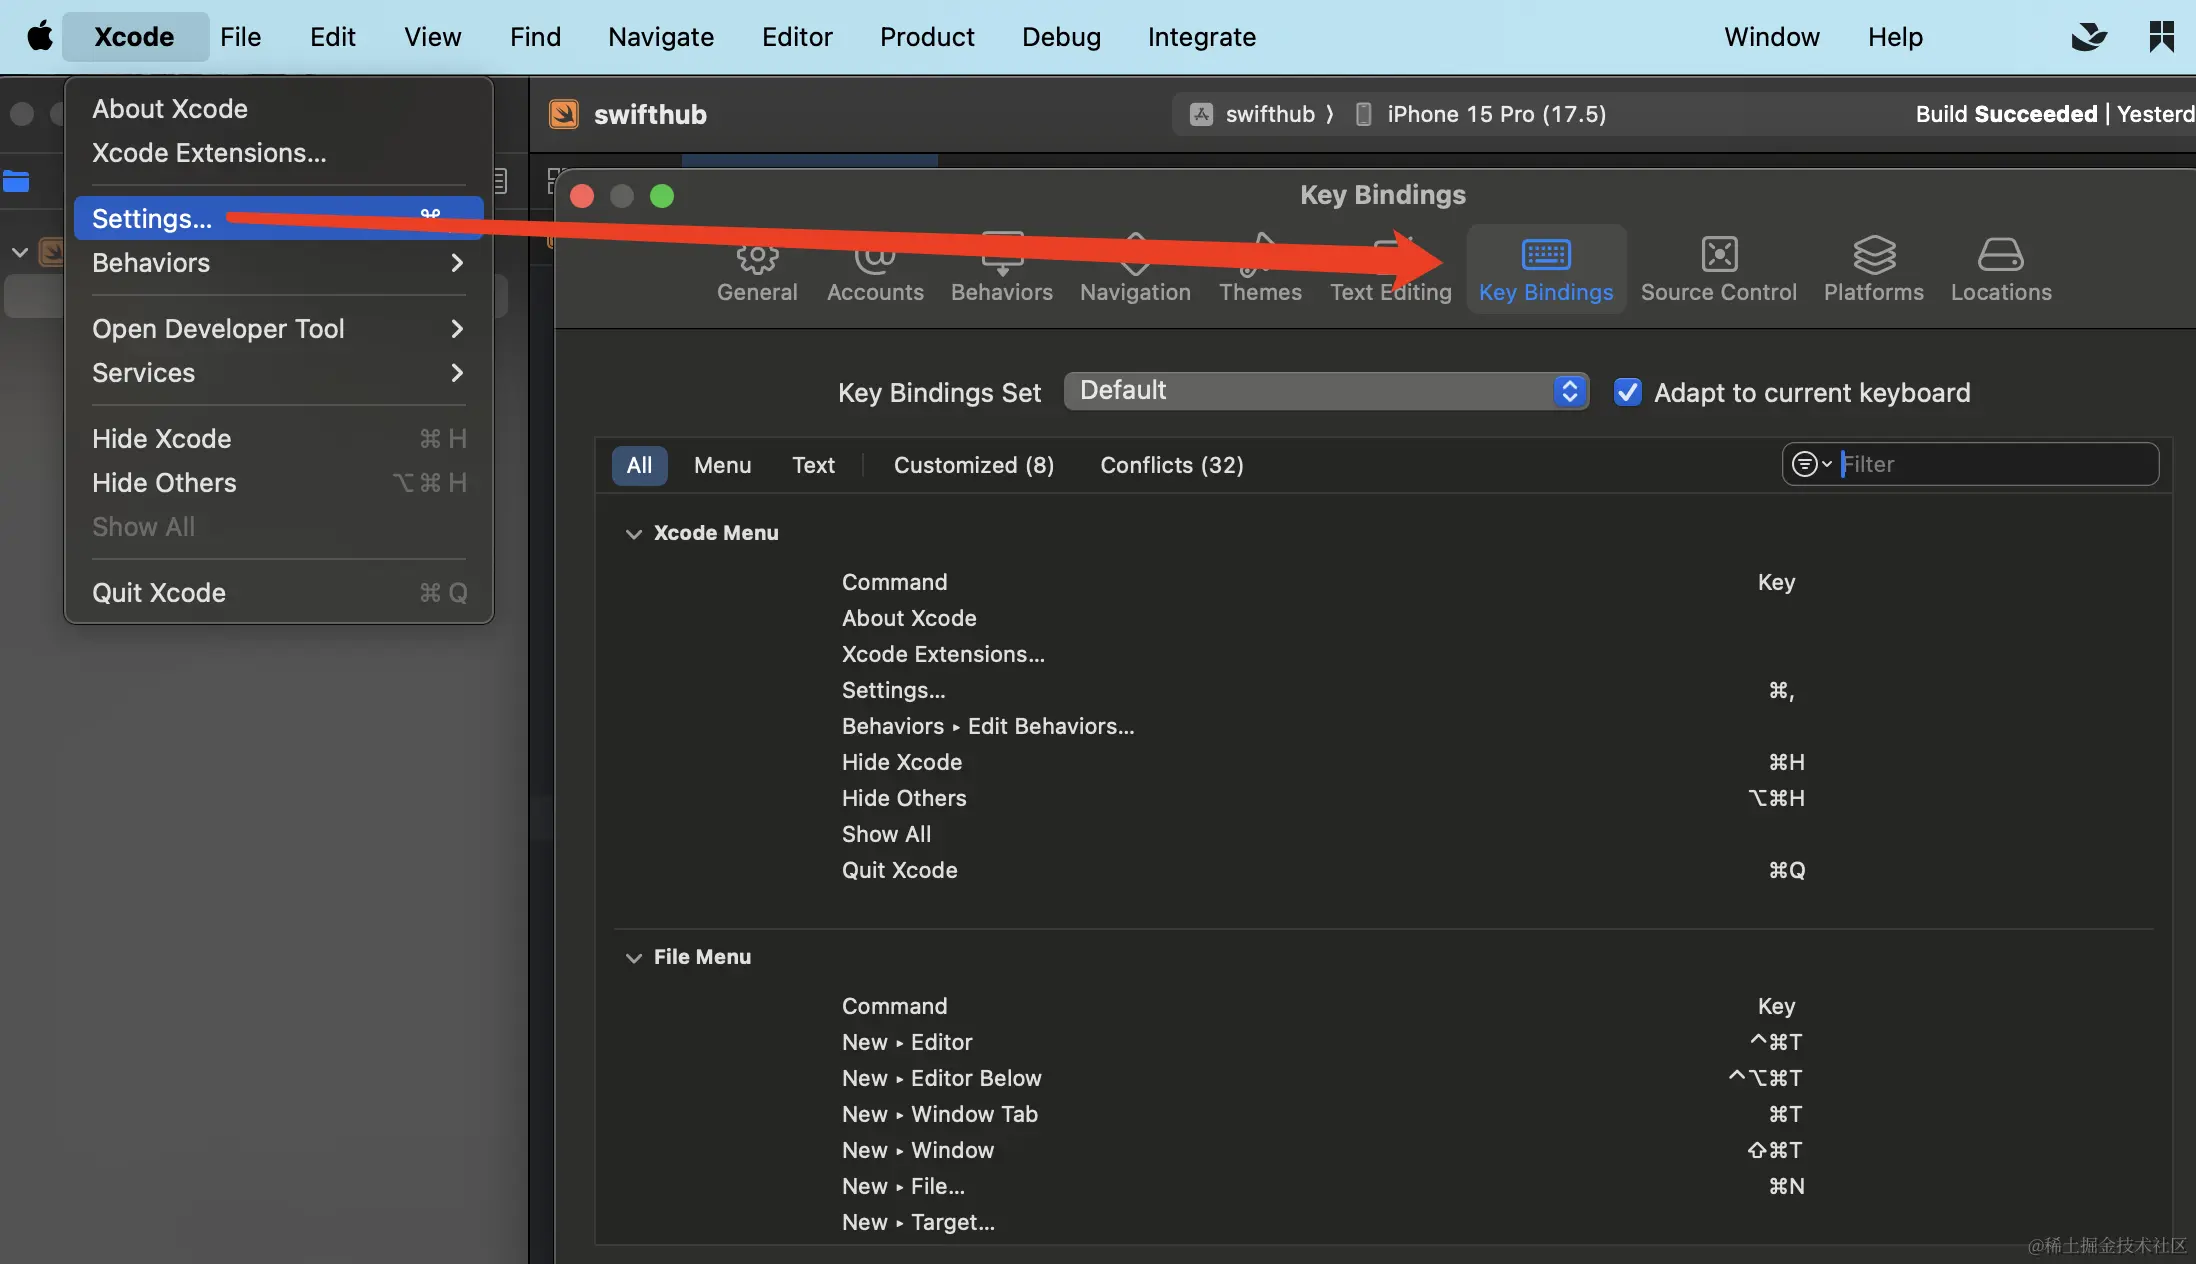Open the Find menu

click(535, 37)
